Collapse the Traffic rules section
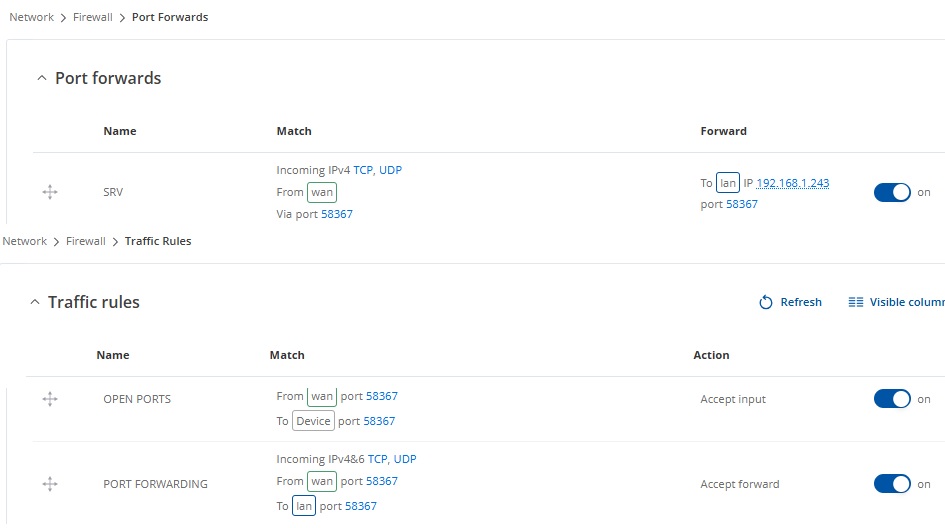This screenshot has width=945, height=528. [35, 302]
